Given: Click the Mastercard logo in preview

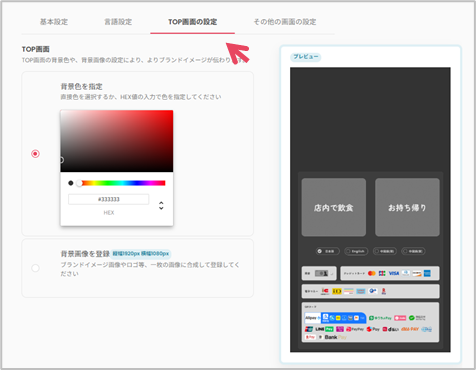Looking at the screenshot, I should tap(372, 273).
